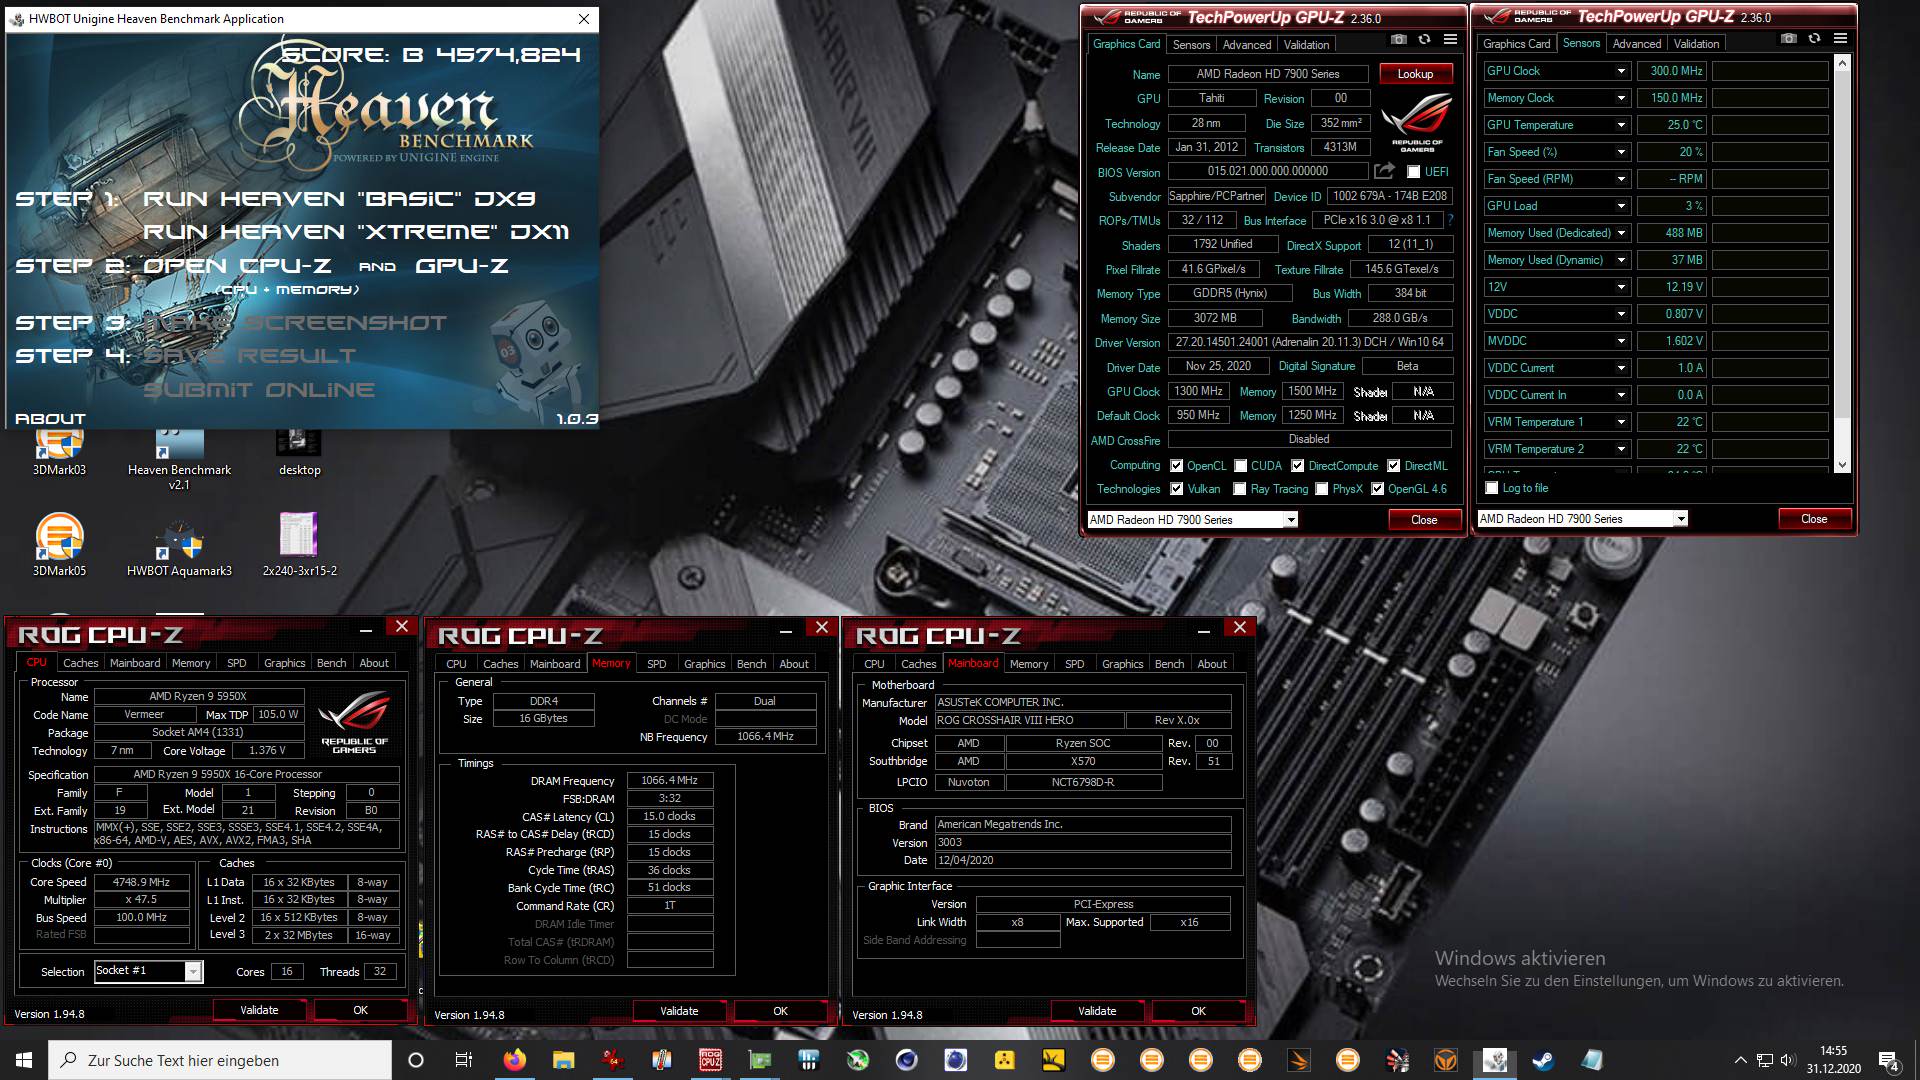Click Validate in the first CPU-Z window
The image size is (1920, 1080).
259,1010
